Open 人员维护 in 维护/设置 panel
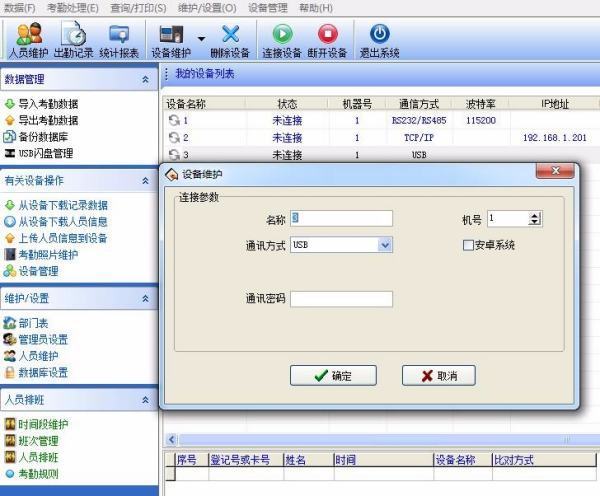 (31, 356)
